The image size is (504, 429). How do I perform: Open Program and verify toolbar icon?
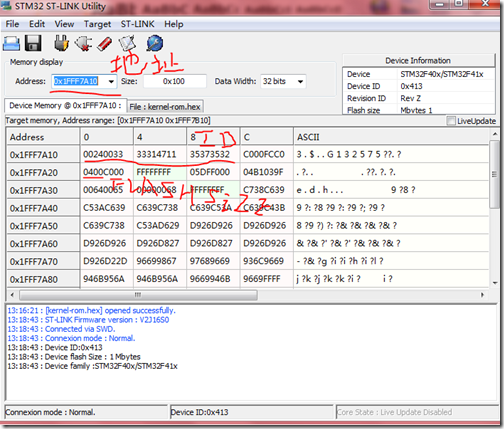(x=127, y=44)
